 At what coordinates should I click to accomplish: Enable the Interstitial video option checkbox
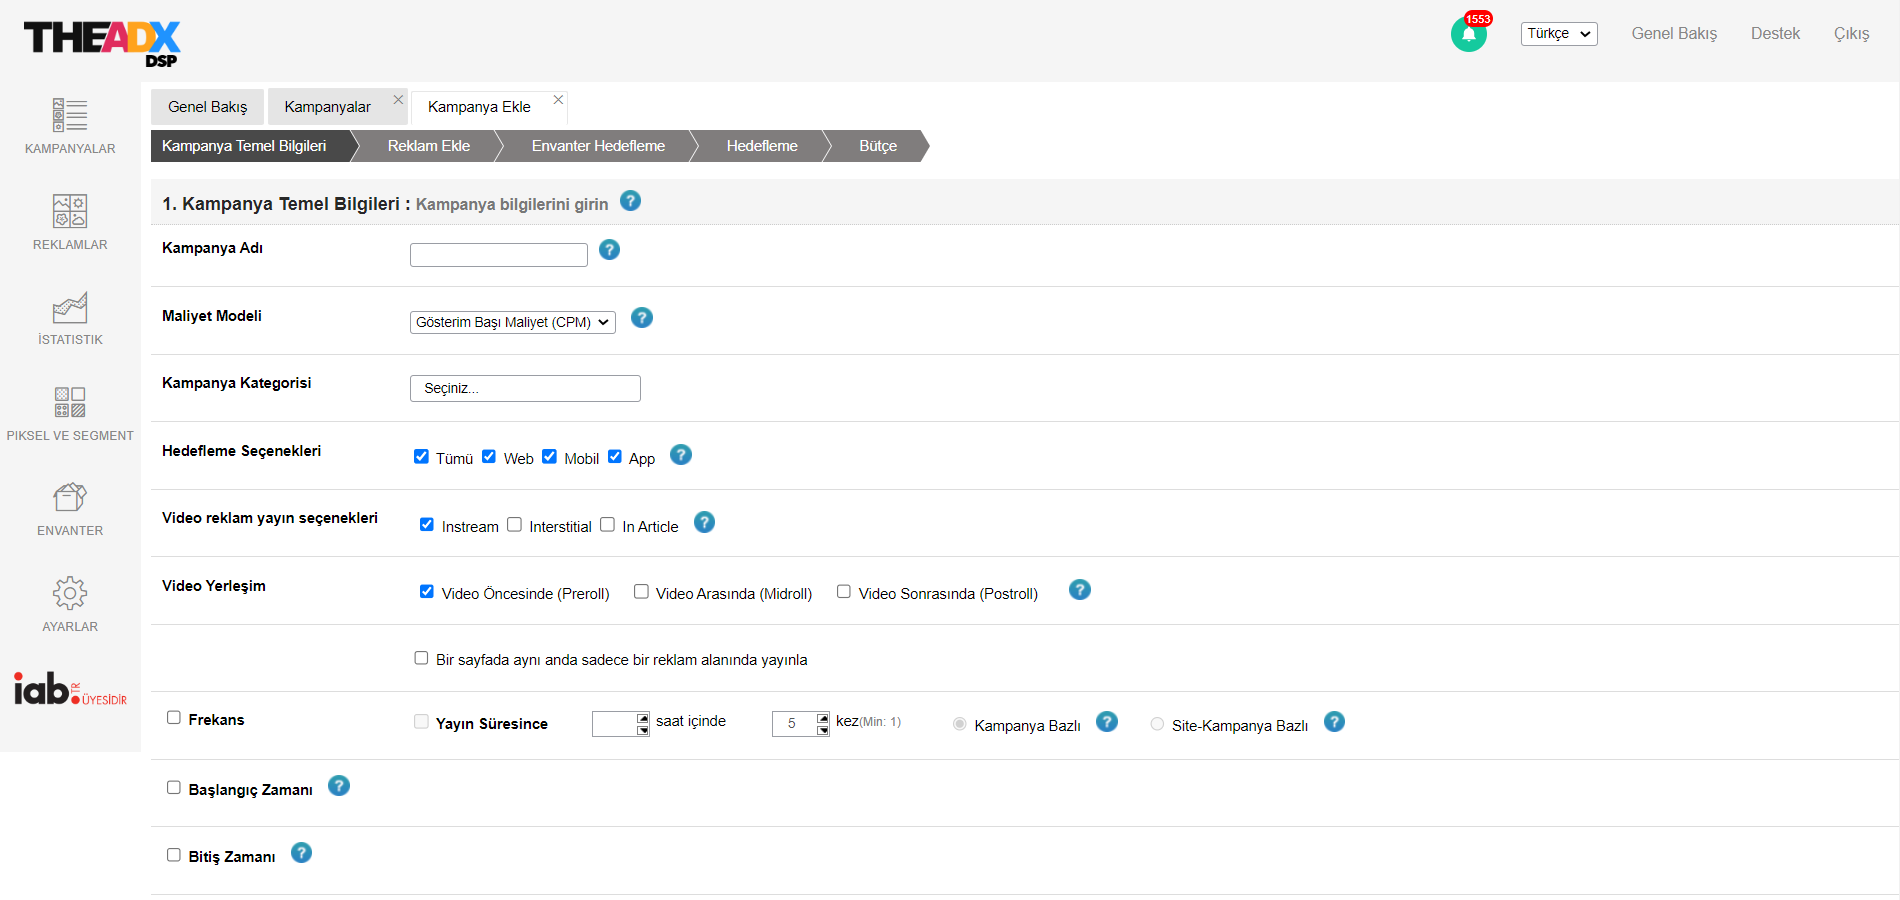(x=514, y=525)
